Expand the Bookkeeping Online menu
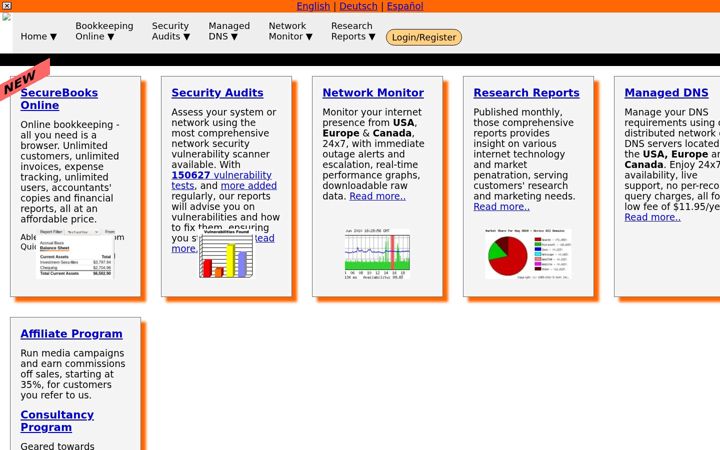 click(x=104, y=31)
